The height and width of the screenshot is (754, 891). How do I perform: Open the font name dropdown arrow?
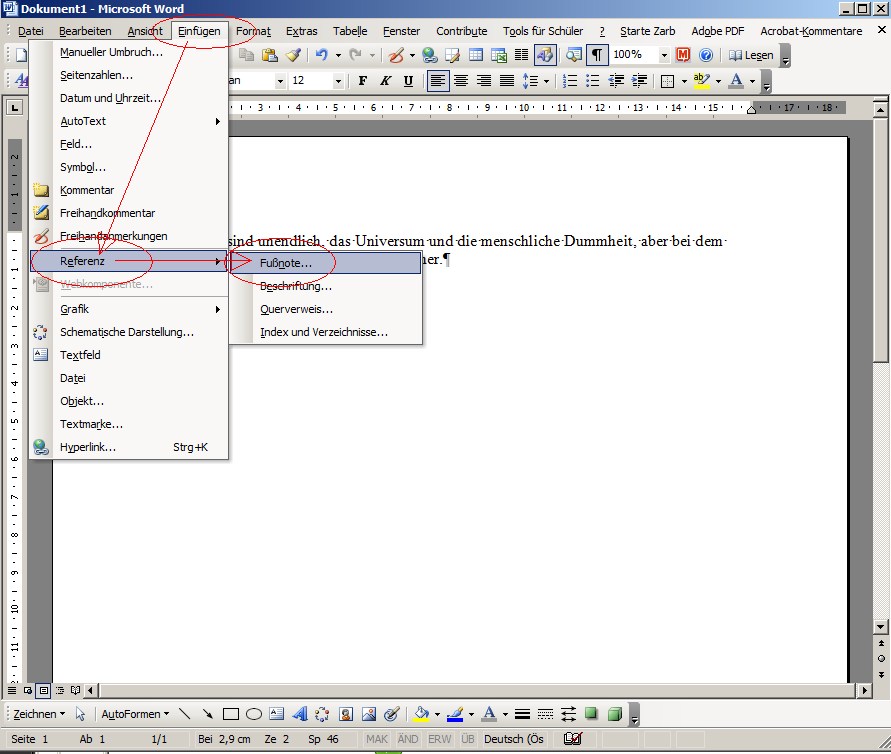(x=280, y=81)
